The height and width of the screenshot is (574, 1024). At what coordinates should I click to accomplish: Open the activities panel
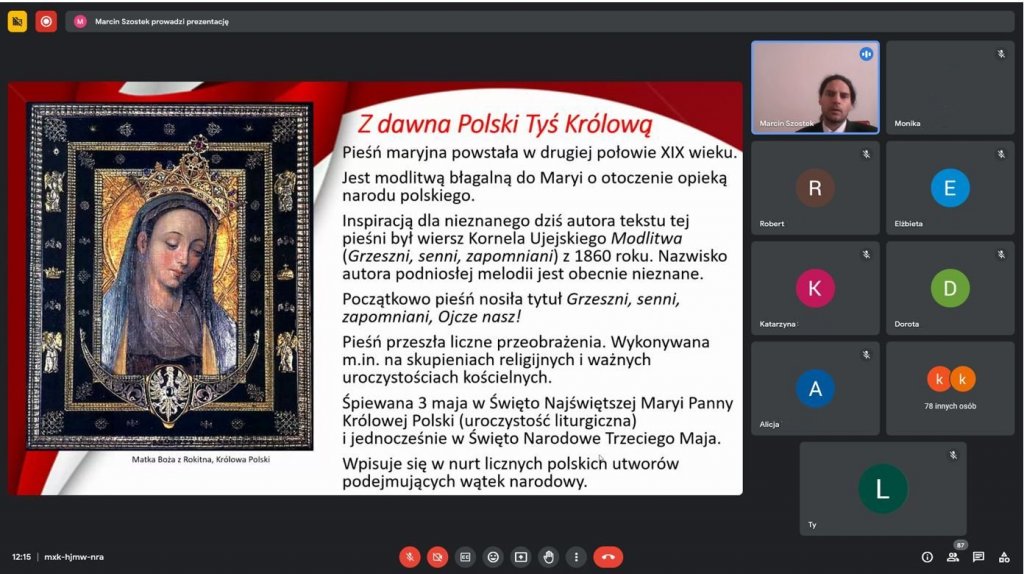click(1004, 557)
